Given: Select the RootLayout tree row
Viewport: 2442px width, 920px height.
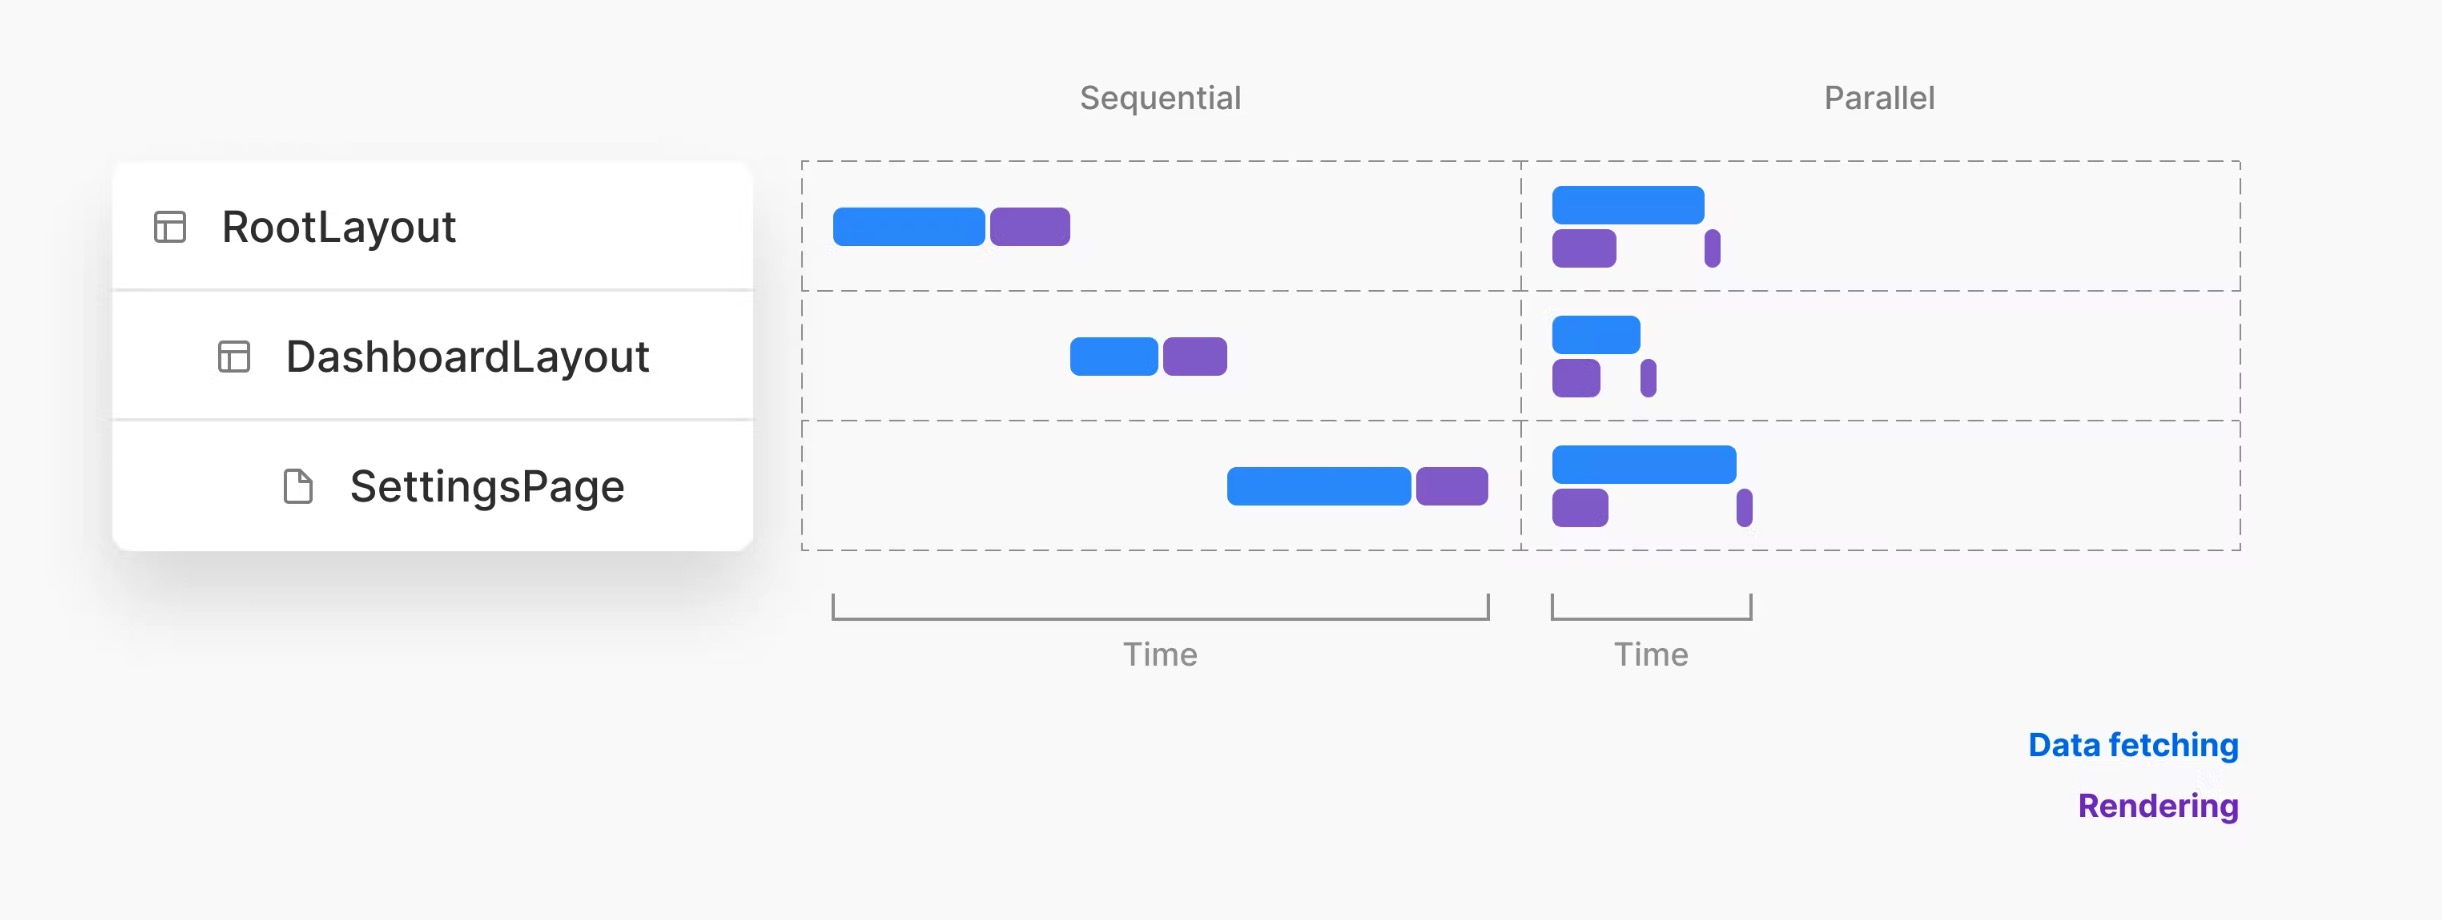Looking at the screenshot, I should pyautogui.click(x=433, y=226).
